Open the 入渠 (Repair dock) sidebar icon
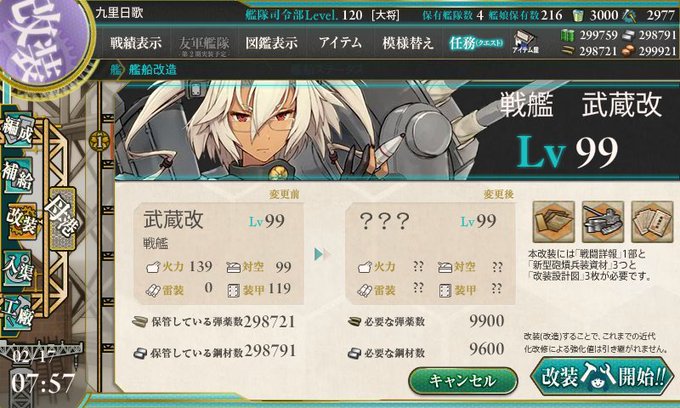The image size is (680, 408). 18,268
